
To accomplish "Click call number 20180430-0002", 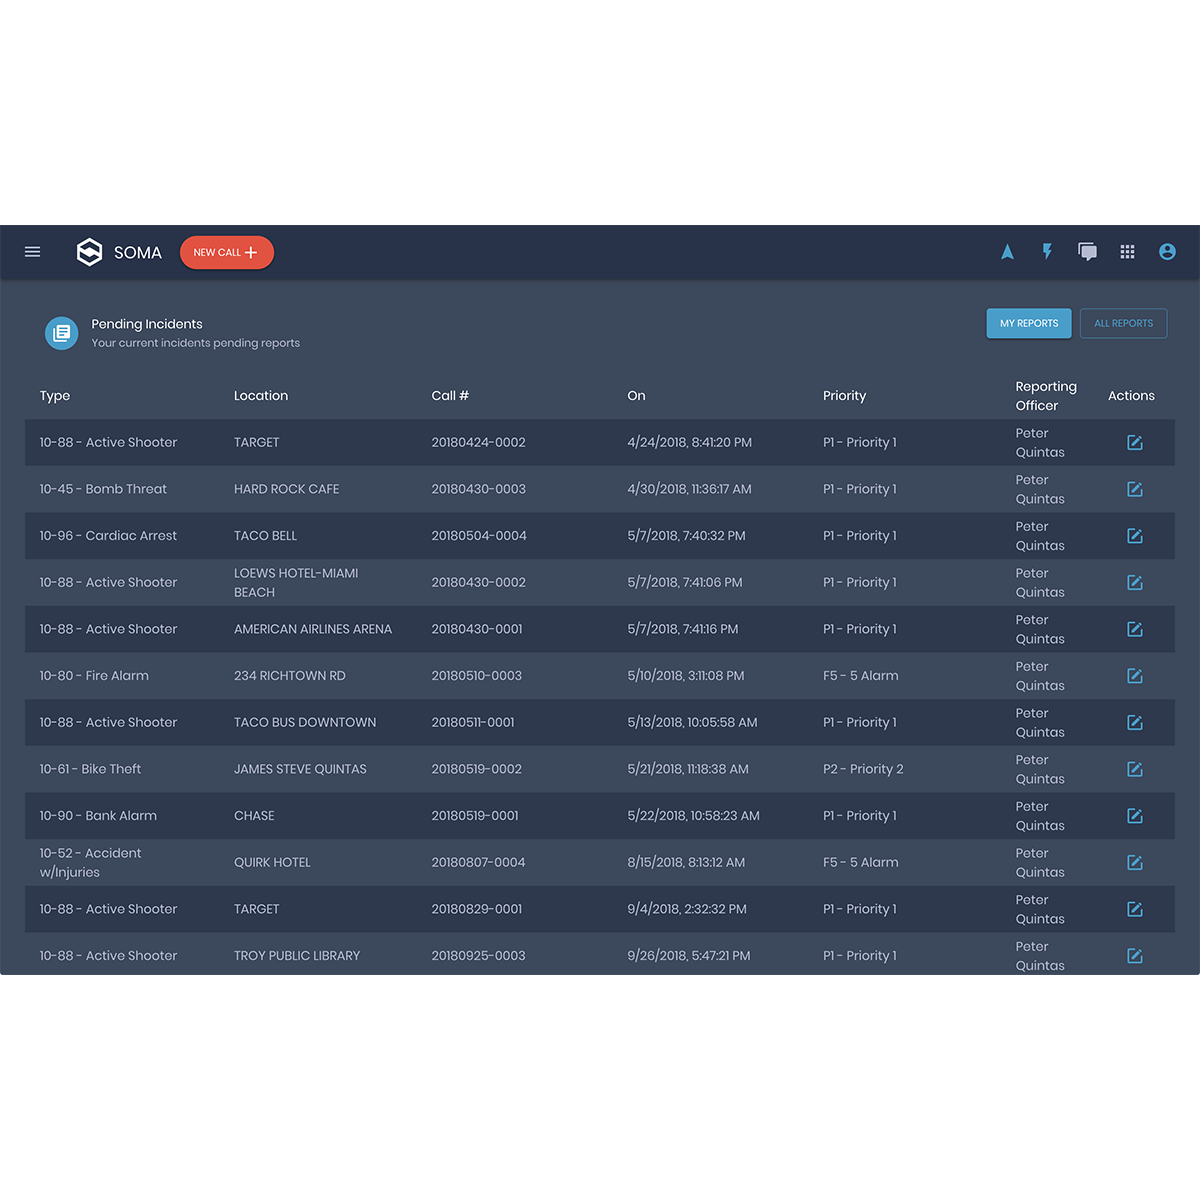I will 478,582.
